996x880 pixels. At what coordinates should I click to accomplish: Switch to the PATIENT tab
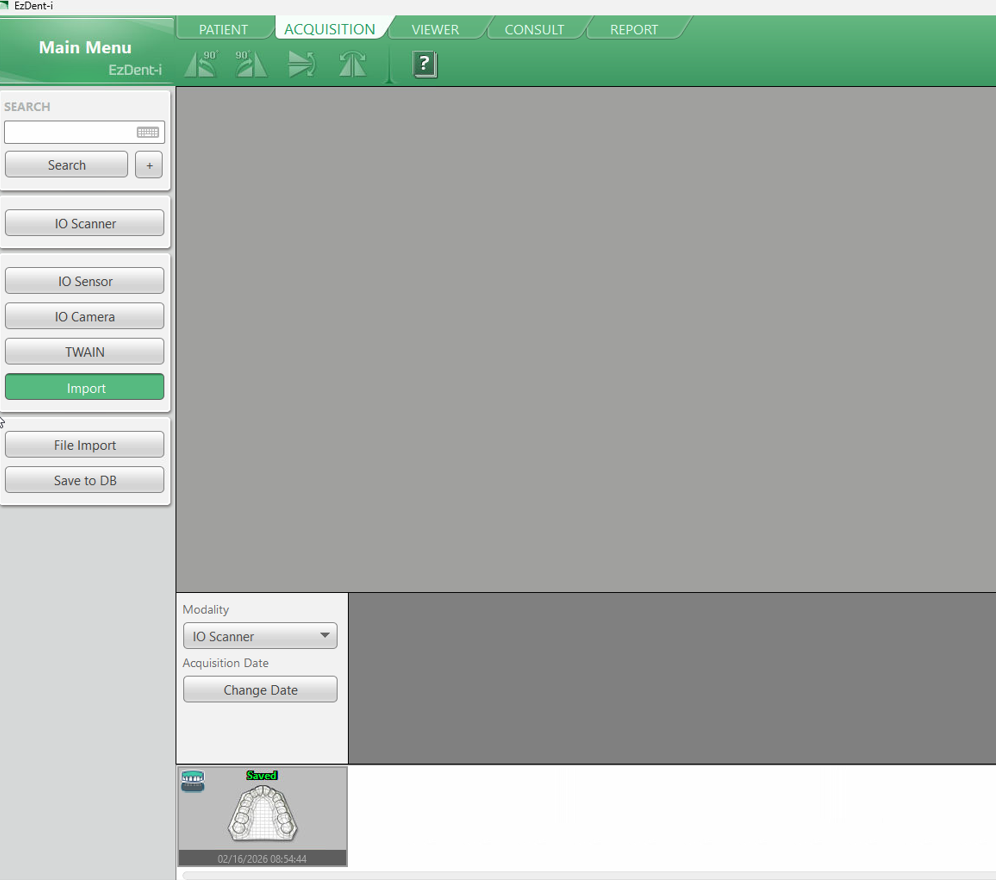[223, 29]
